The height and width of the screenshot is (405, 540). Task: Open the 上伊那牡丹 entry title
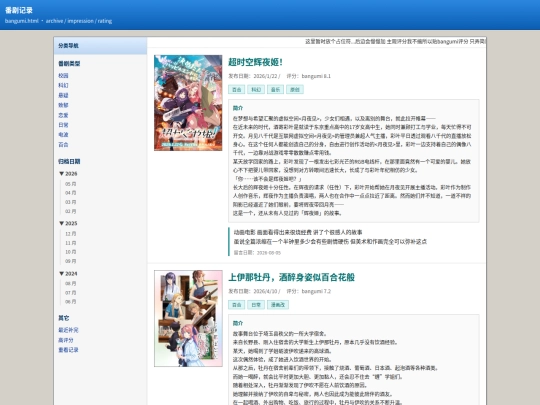[x=291, y=277]
